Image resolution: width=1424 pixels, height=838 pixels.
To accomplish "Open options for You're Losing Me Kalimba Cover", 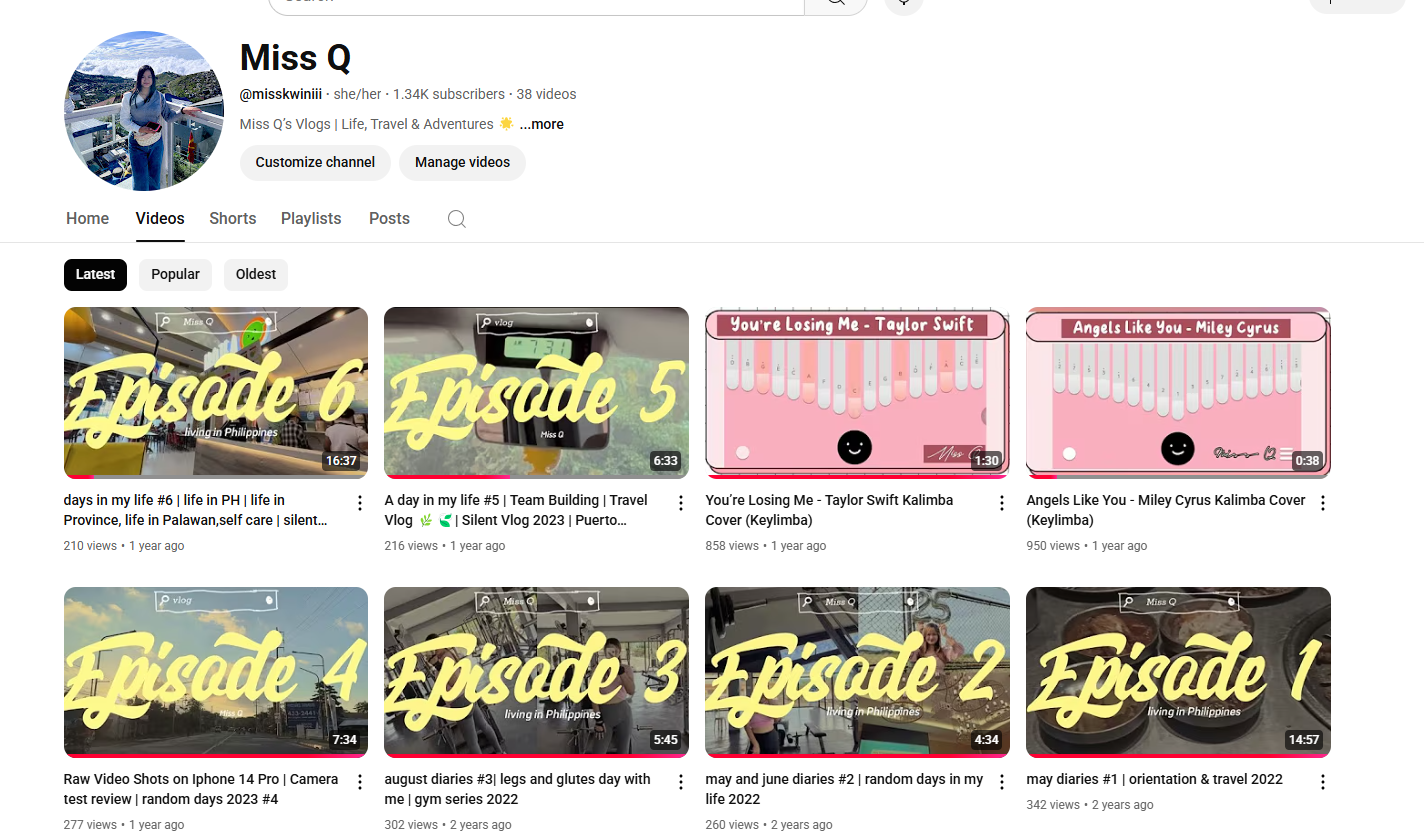I will [x=1002, y=503].
